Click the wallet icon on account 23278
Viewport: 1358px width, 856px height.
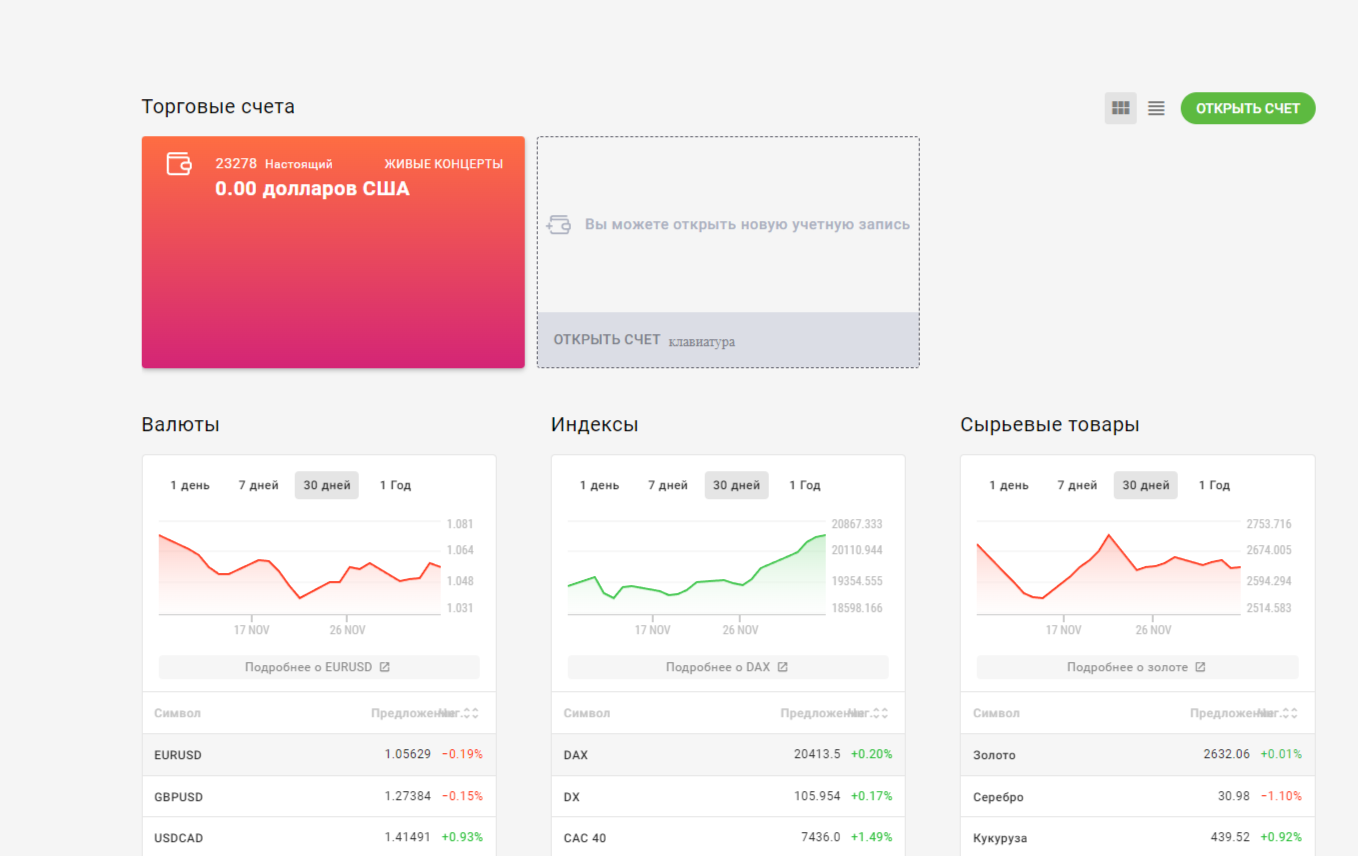(x=179, y=164)
